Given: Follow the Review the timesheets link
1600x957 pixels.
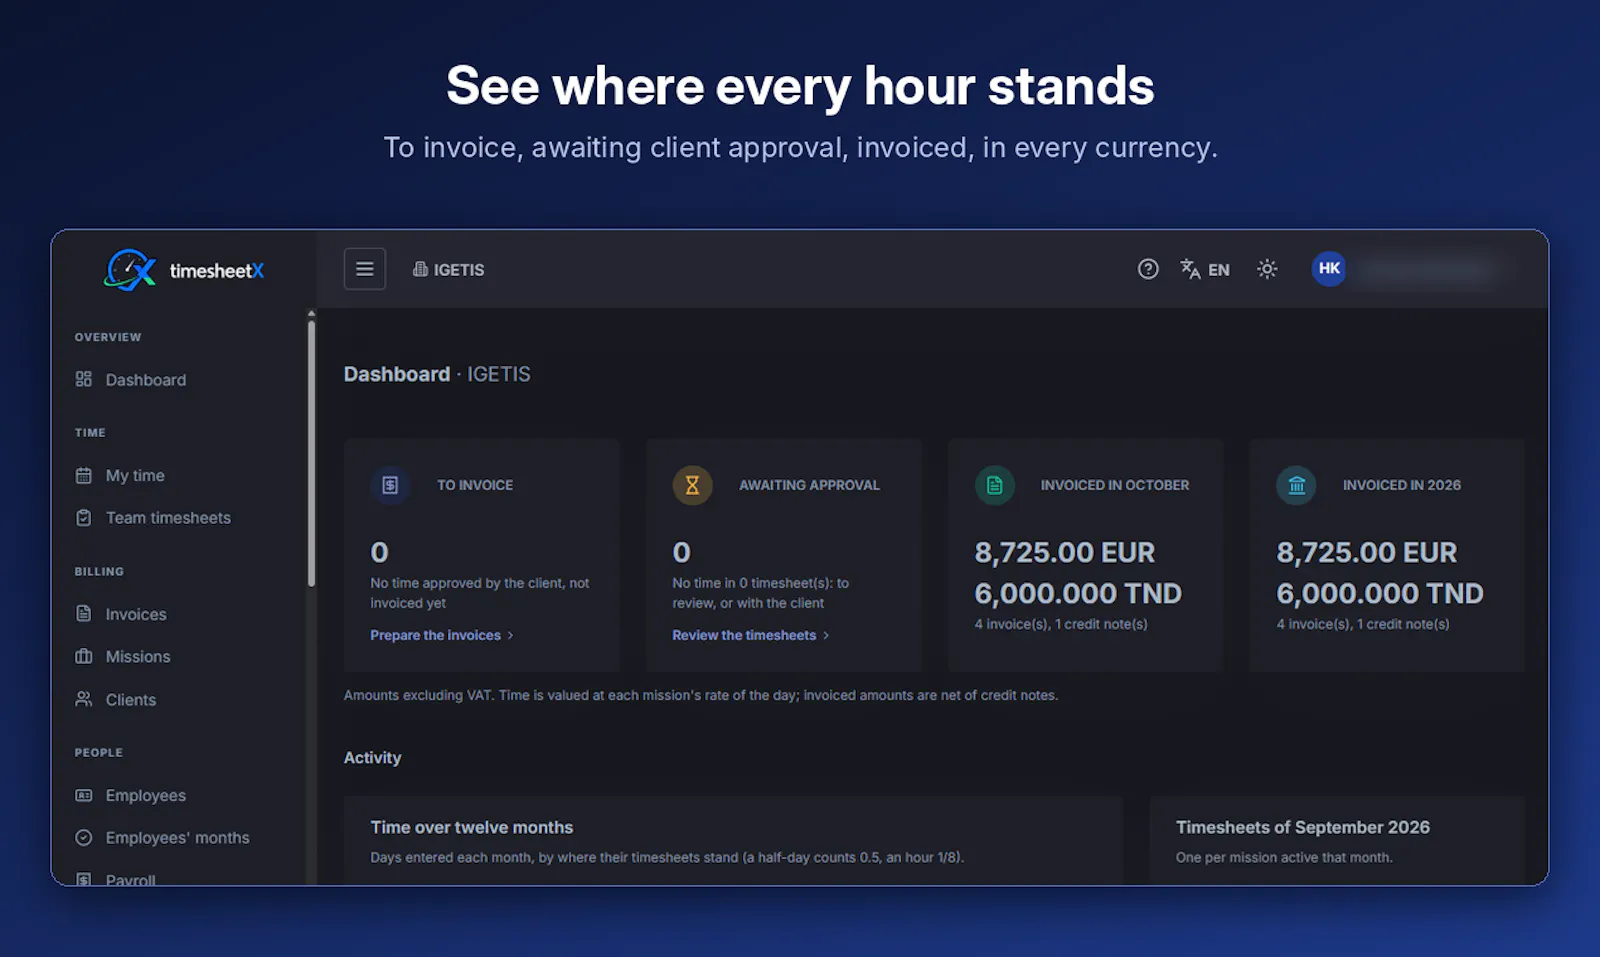Looking at the screenshot, I should [751, 635].
